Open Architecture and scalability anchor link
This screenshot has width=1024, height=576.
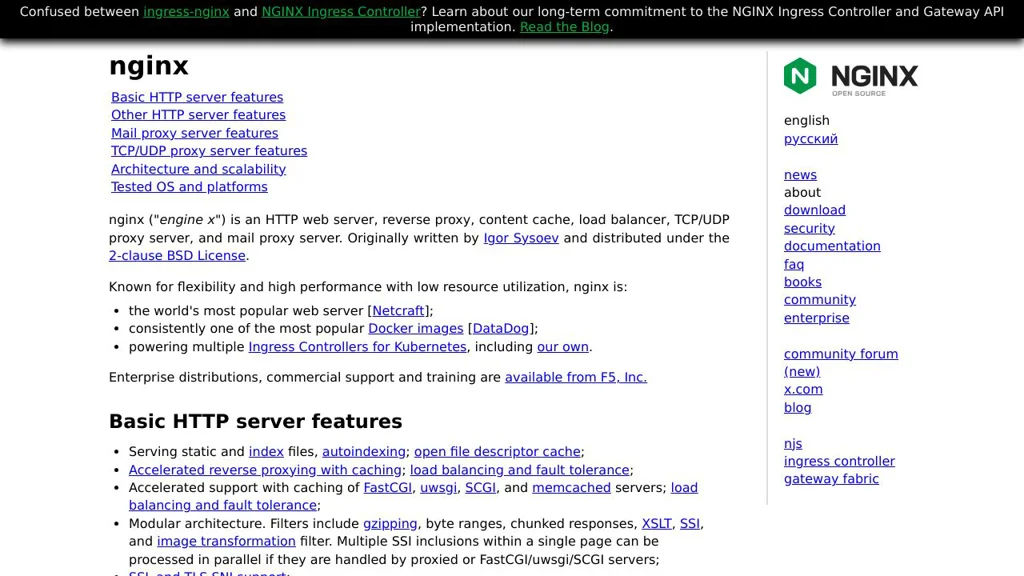199,168
